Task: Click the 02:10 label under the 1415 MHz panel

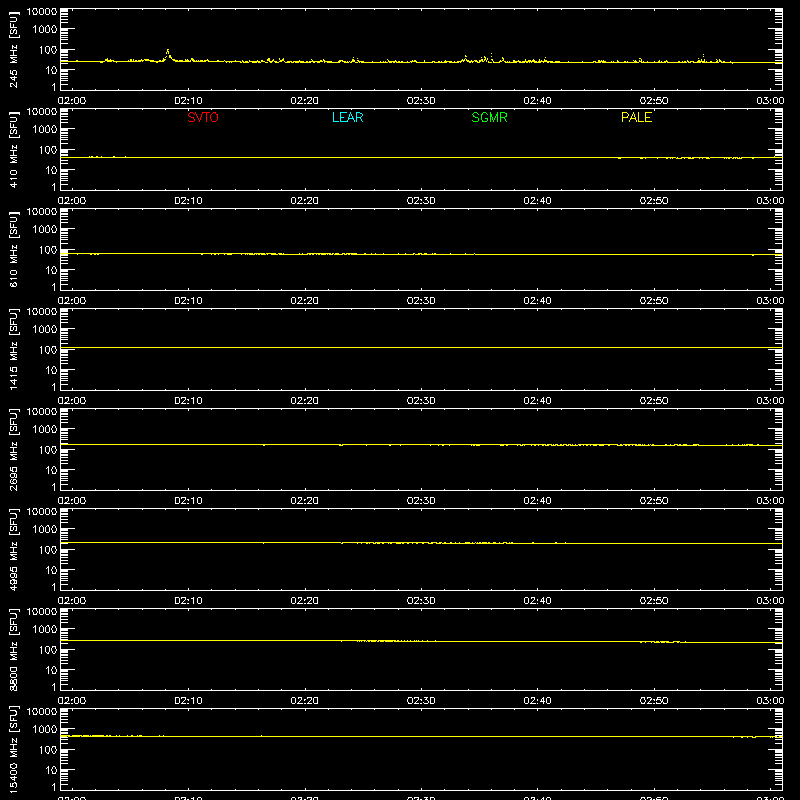Action: pyautogui.click(x=188, y=401)
